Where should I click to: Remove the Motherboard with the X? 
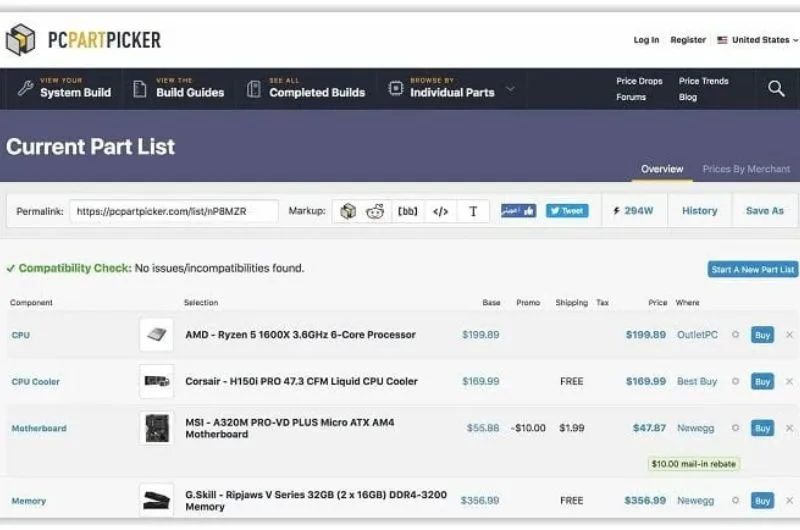789,427
